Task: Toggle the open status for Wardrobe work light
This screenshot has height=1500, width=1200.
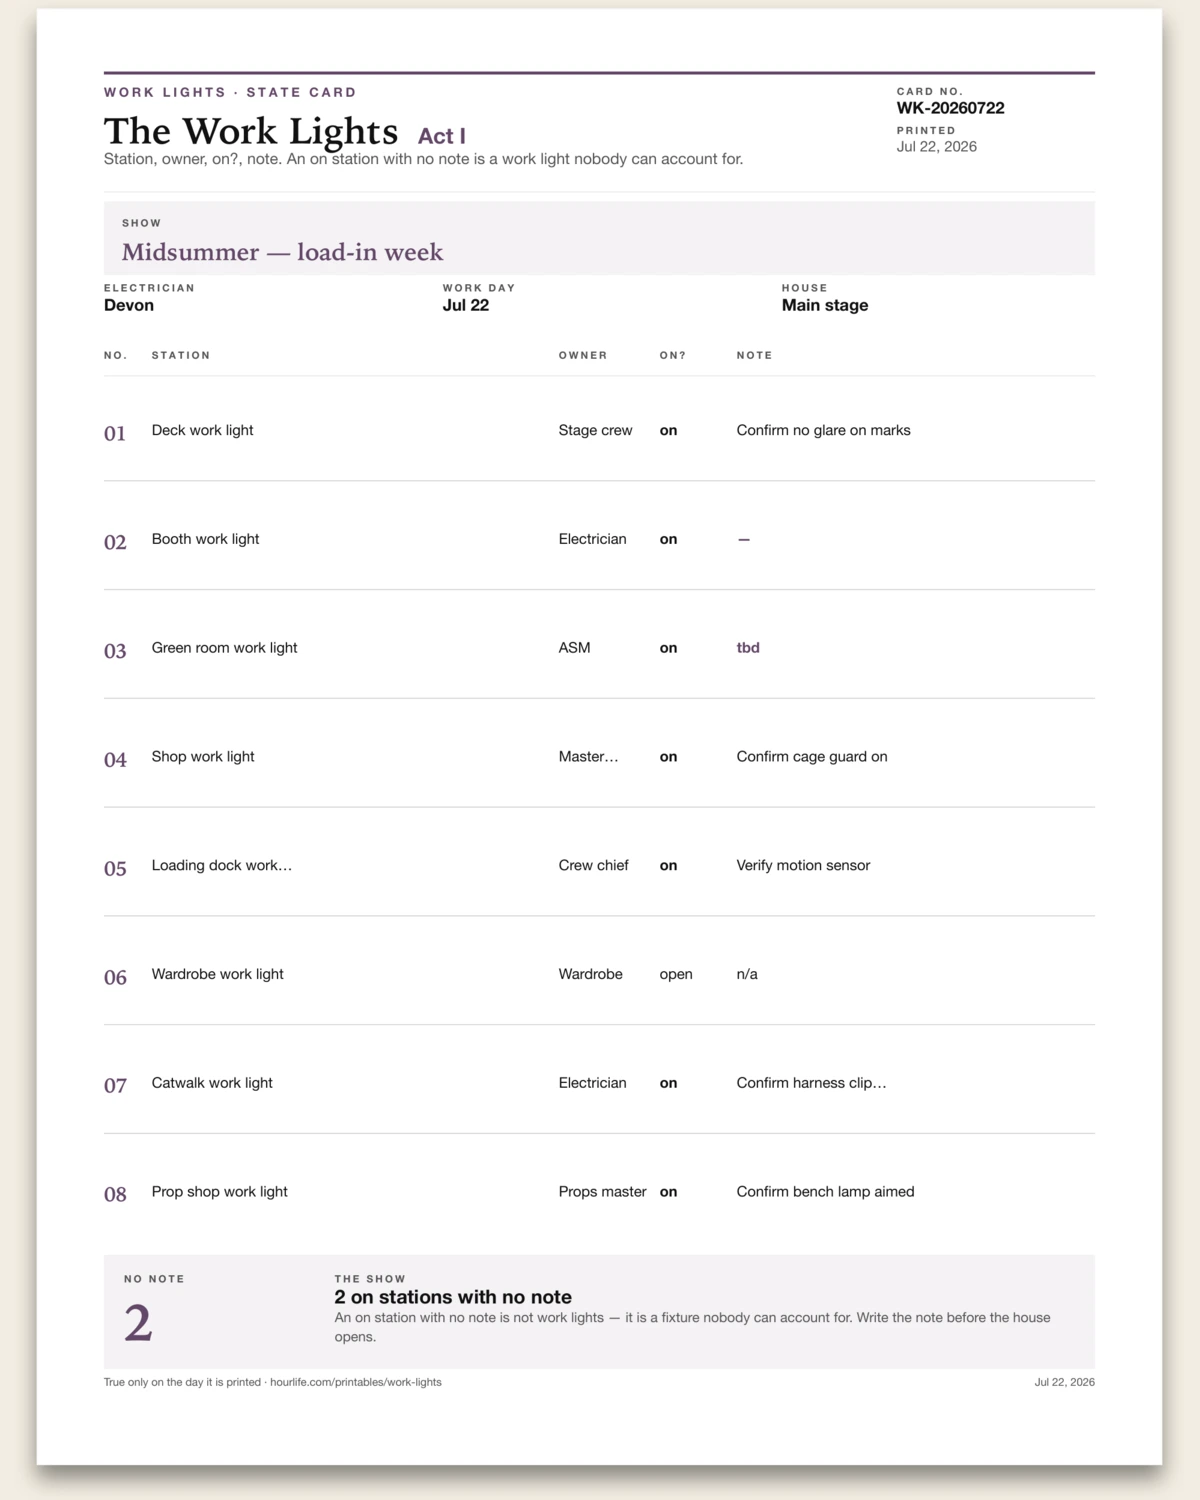Action: 676,974
